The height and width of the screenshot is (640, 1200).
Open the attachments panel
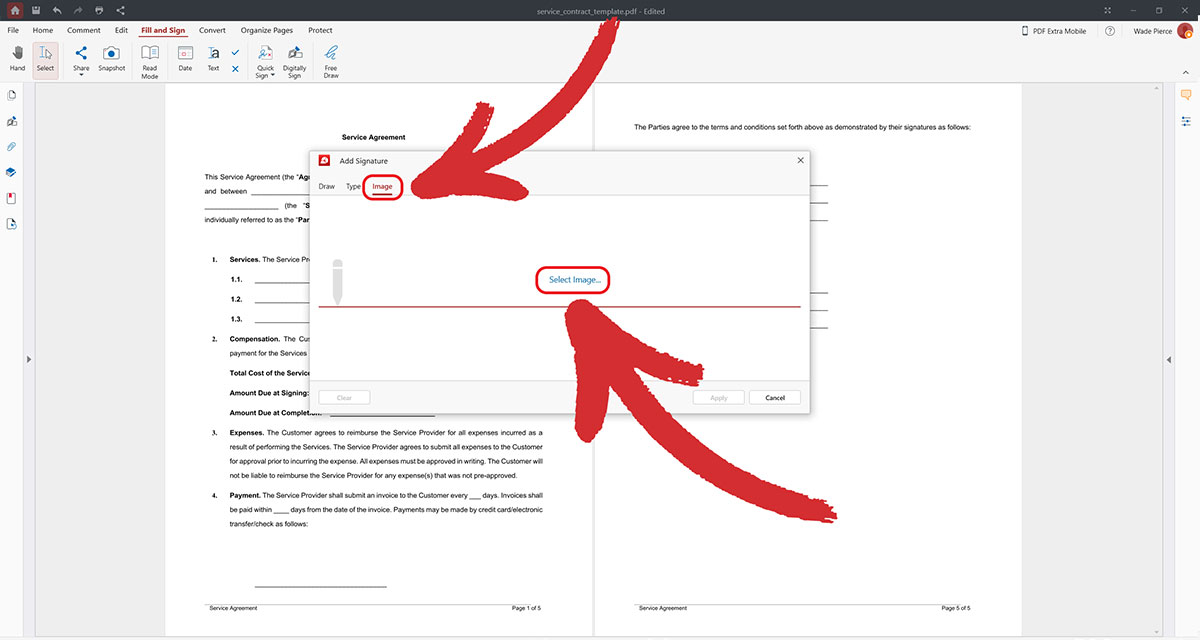point(11,147)
